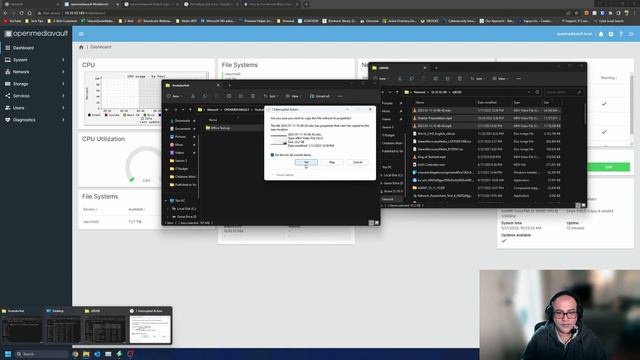640x360 pixels.
Task: Toggle the hamburger menu in blue header
Action: (x=81, y=34)
